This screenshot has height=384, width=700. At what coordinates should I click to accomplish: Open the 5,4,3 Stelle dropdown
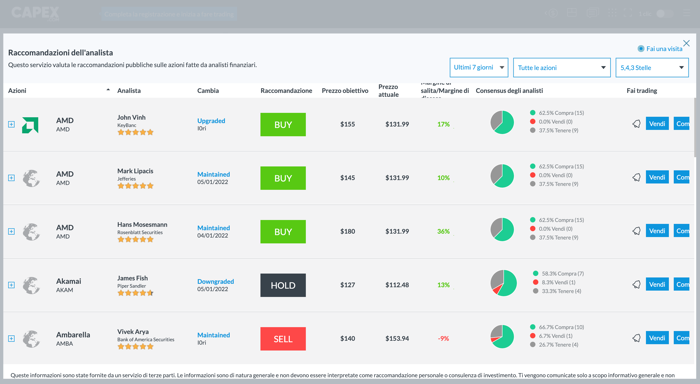(652, 67)
